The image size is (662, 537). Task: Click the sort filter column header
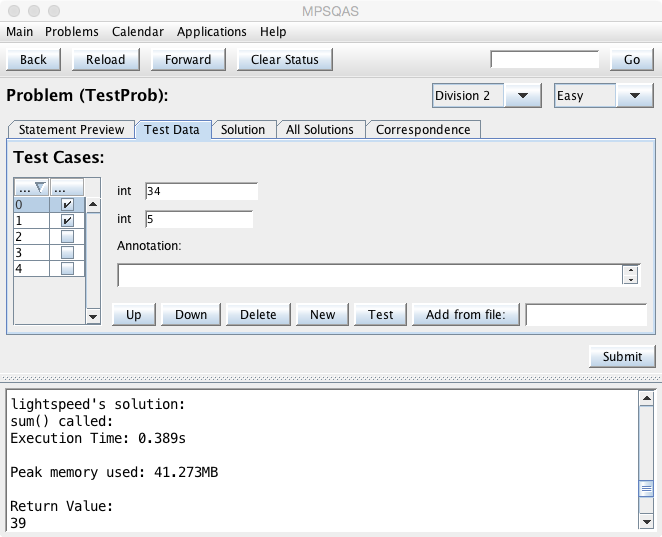(x=32, y=188)
